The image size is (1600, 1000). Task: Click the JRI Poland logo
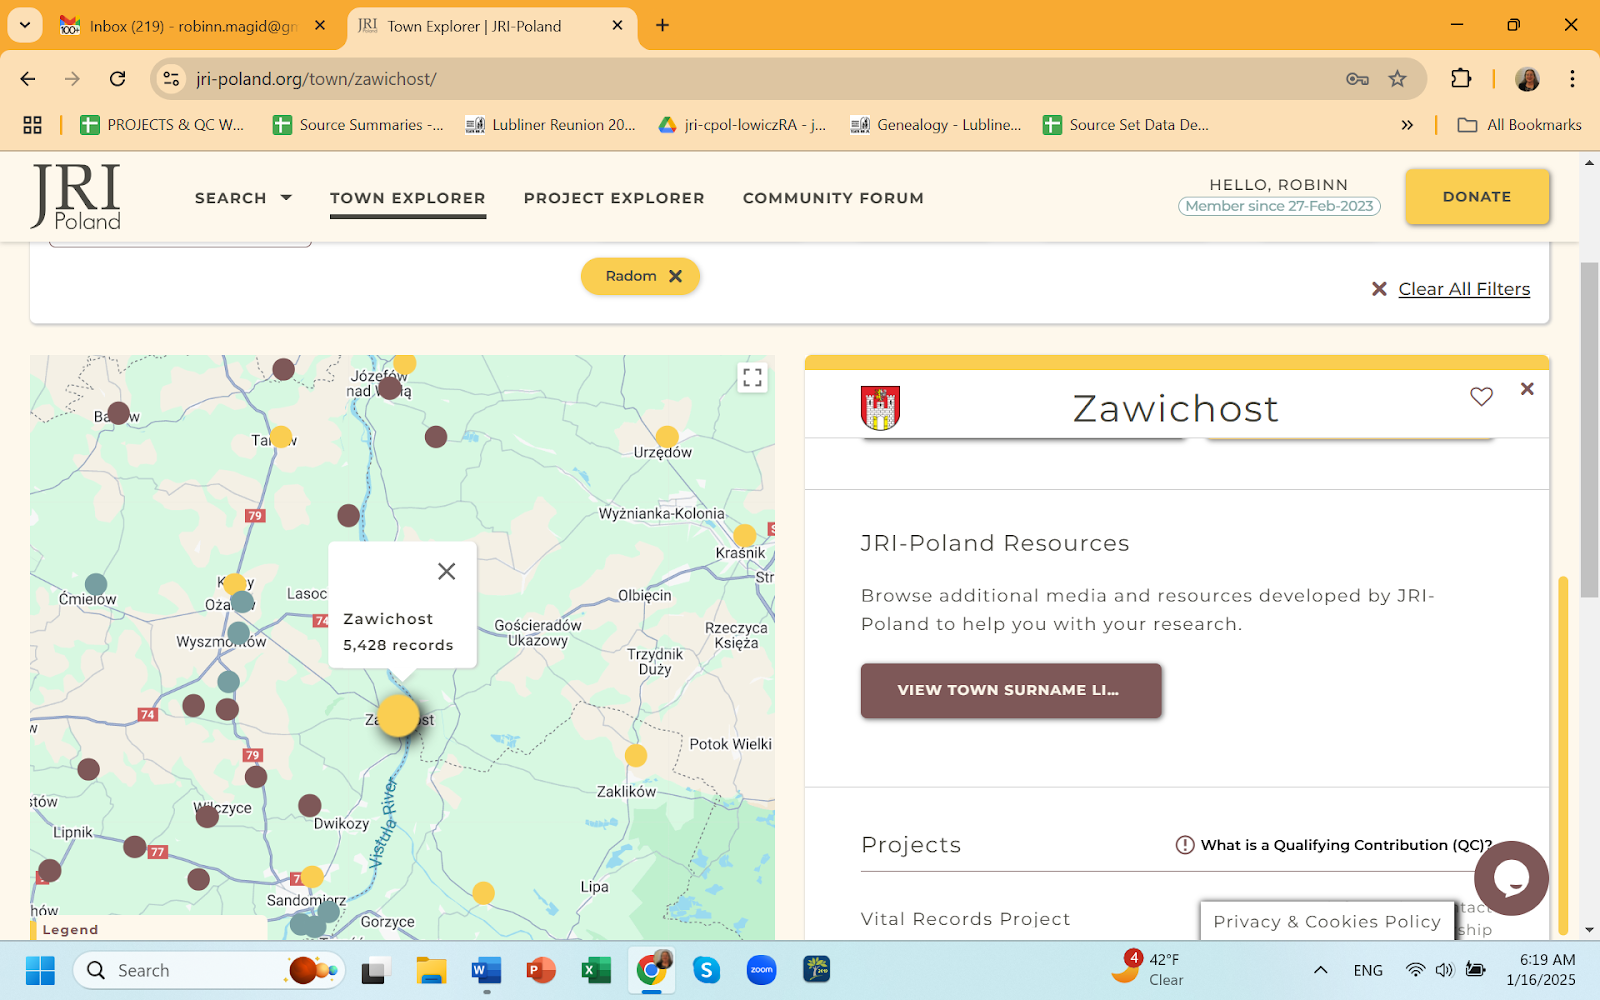77,197
